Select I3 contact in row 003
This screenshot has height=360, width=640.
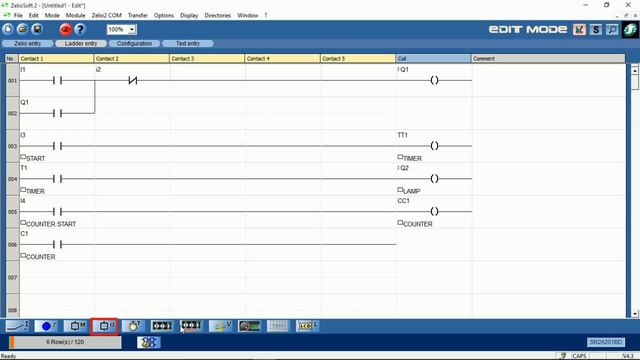pyautogui.click(x=57, y=146)
